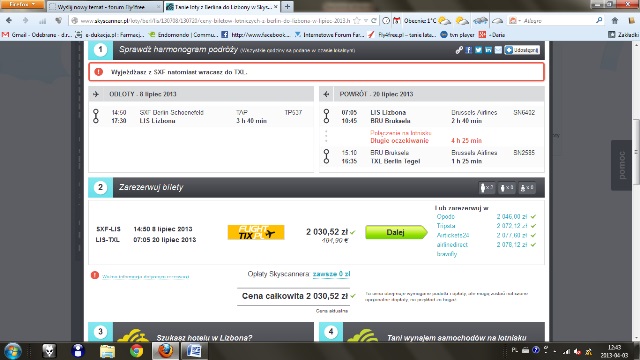640x360 pixels.
Task: Click the child passengers count icon
Action: pos(507,187)
